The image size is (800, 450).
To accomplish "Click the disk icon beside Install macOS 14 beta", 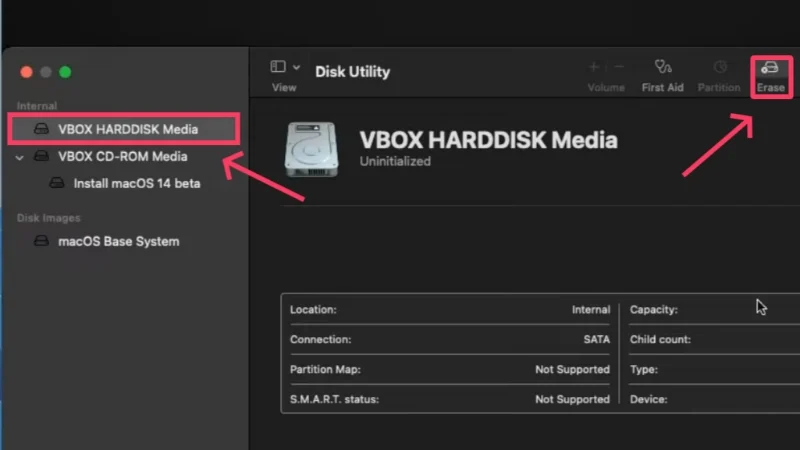I will tap(57, 183).
